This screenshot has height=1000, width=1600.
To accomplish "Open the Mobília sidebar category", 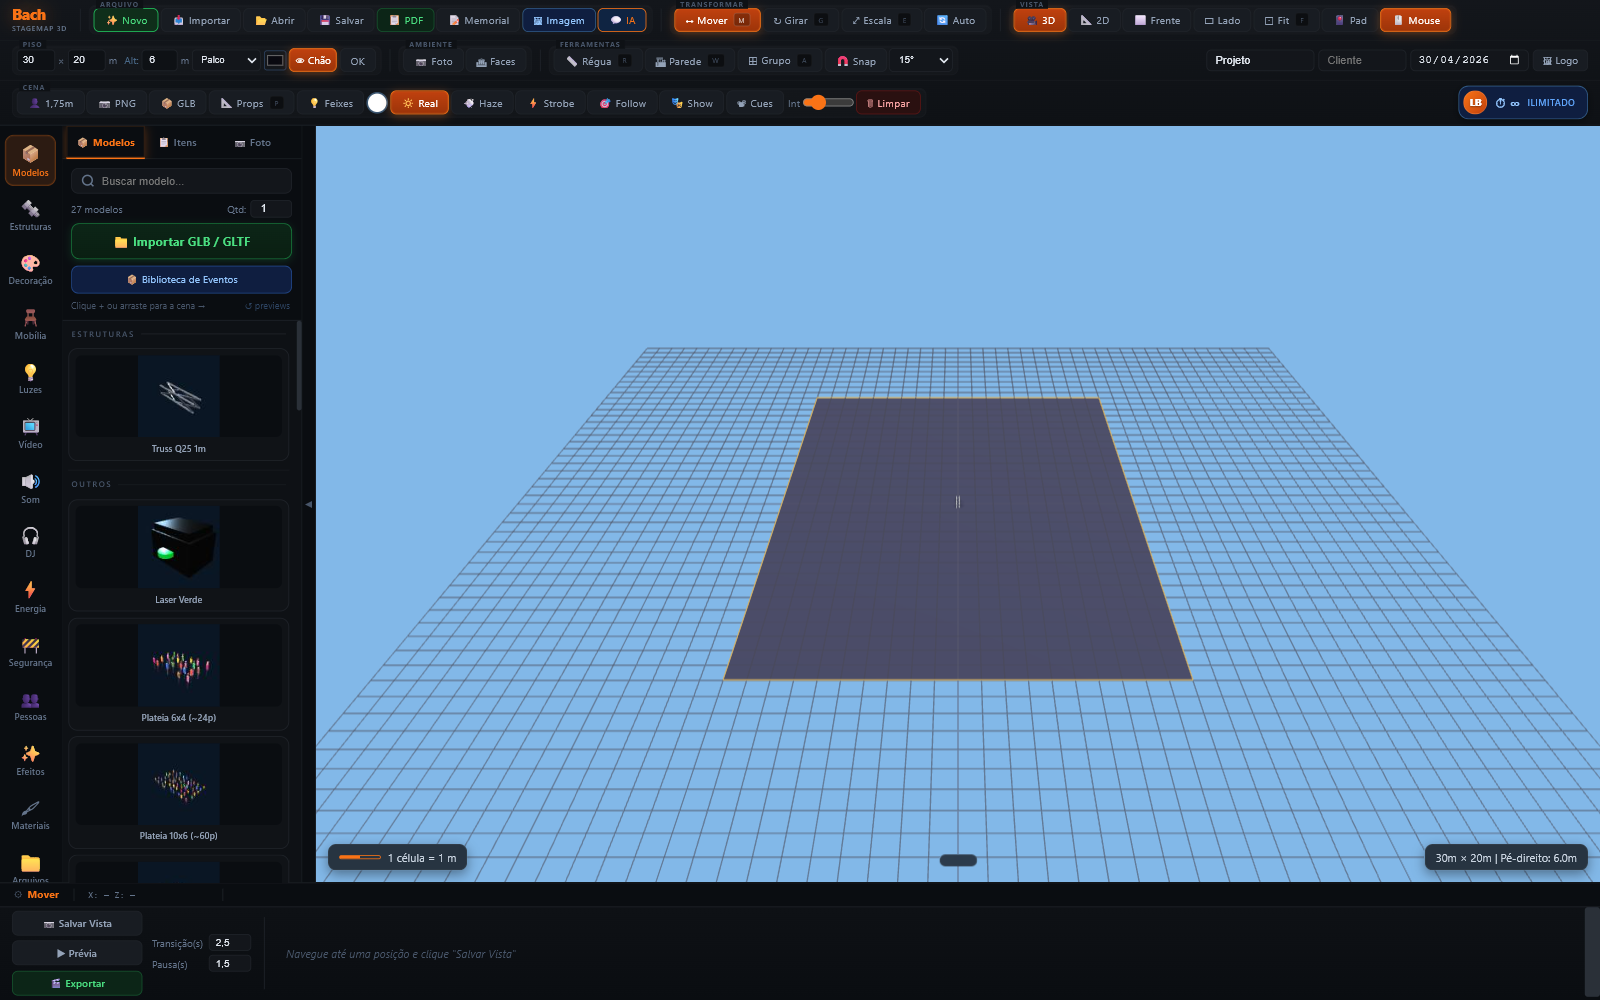I will 30,324.
